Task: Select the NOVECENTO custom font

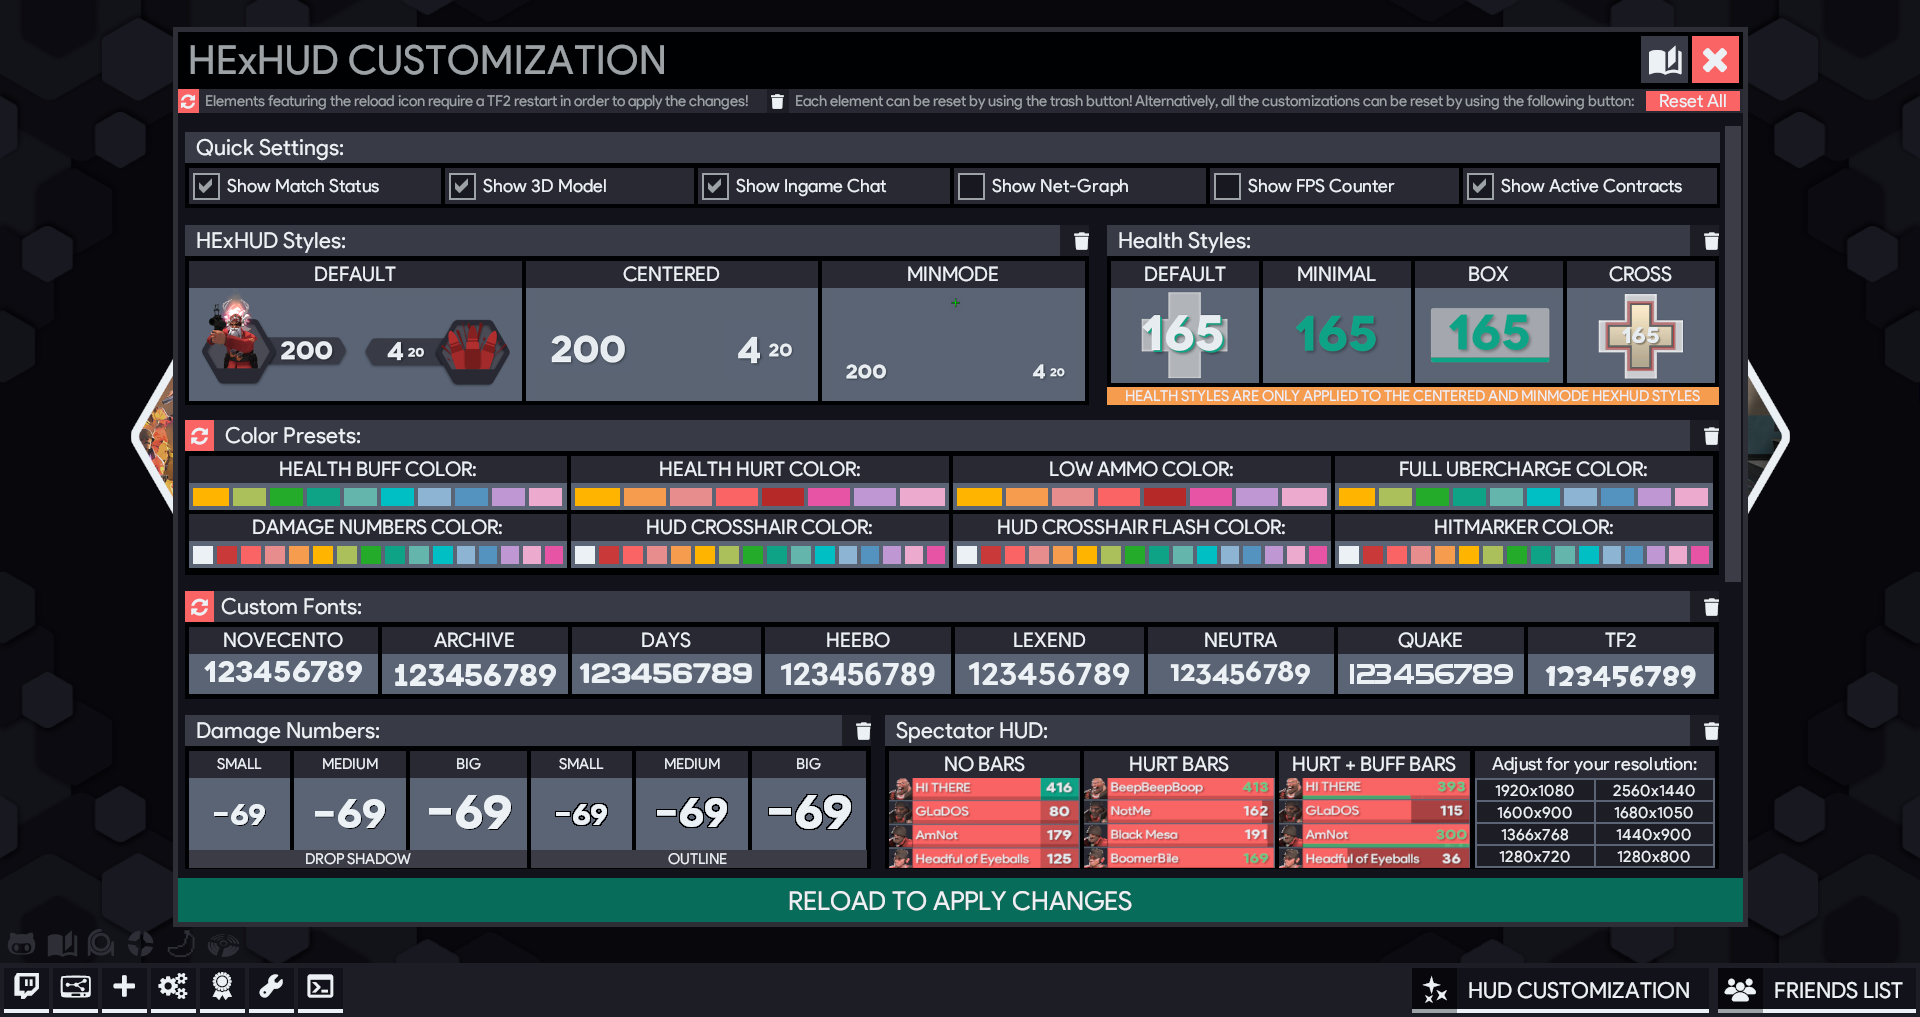Action: tap(283, 660)
